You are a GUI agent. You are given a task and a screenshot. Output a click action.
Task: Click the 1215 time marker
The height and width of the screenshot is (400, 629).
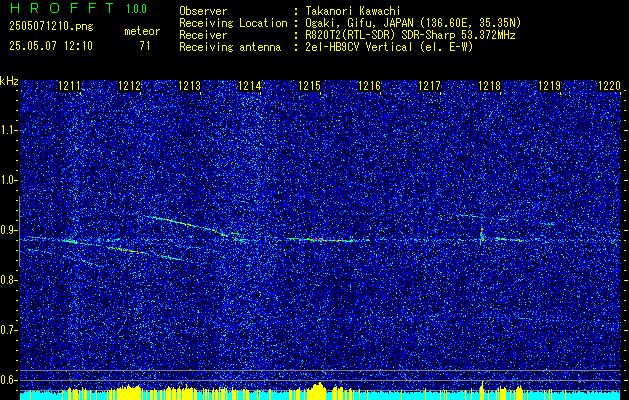(x=309, y=85)
